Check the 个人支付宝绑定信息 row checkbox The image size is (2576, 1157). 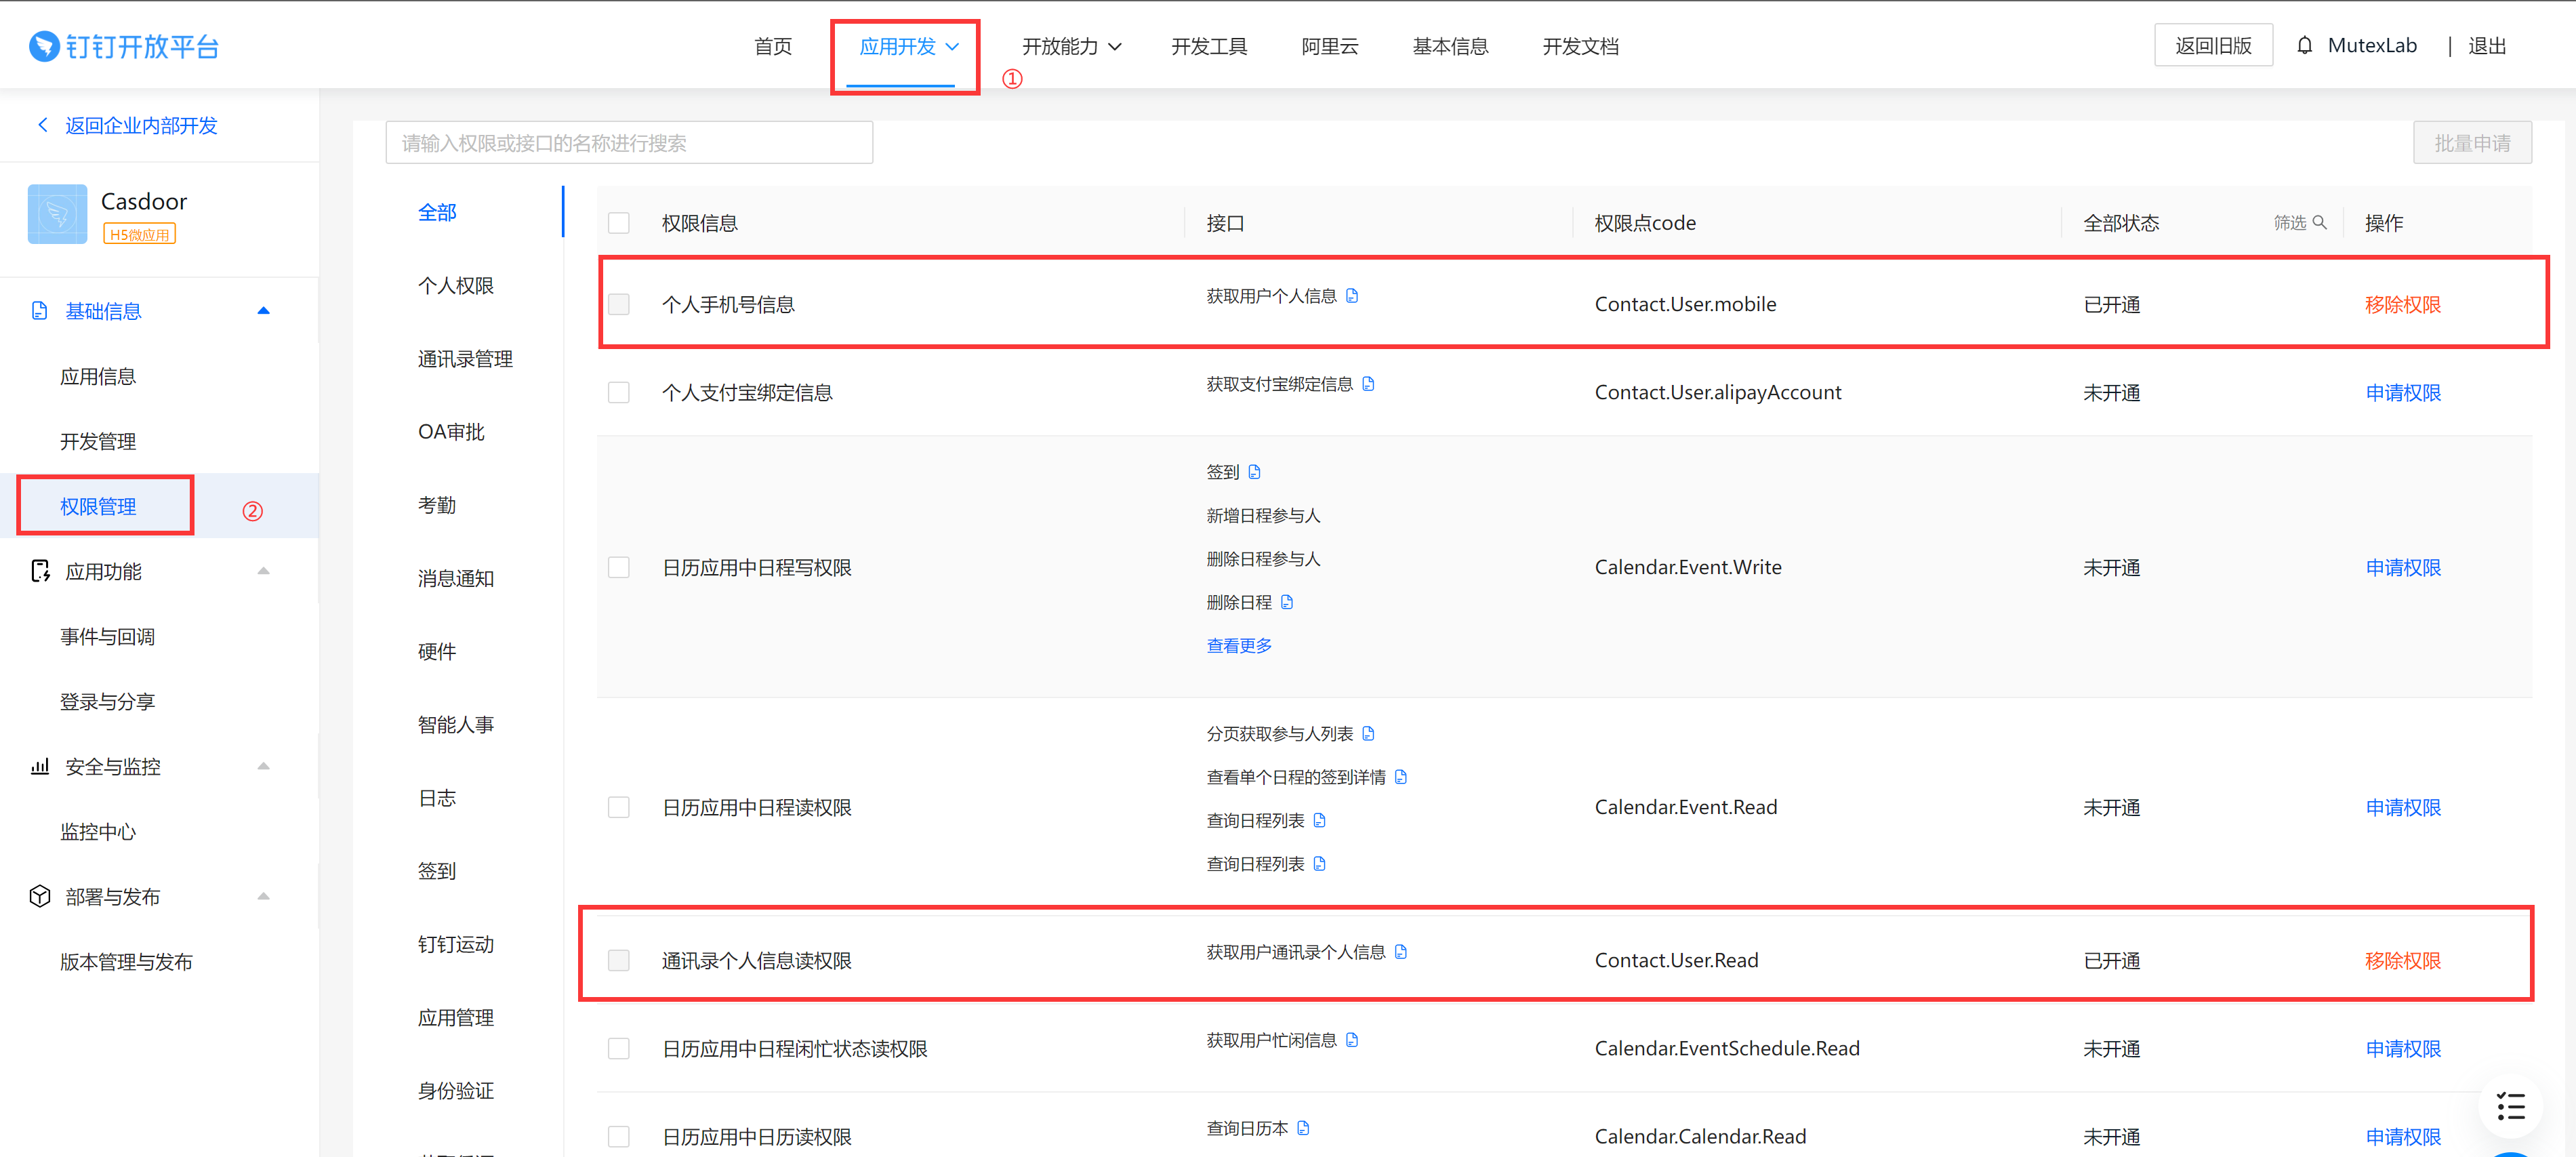point(619,393)
